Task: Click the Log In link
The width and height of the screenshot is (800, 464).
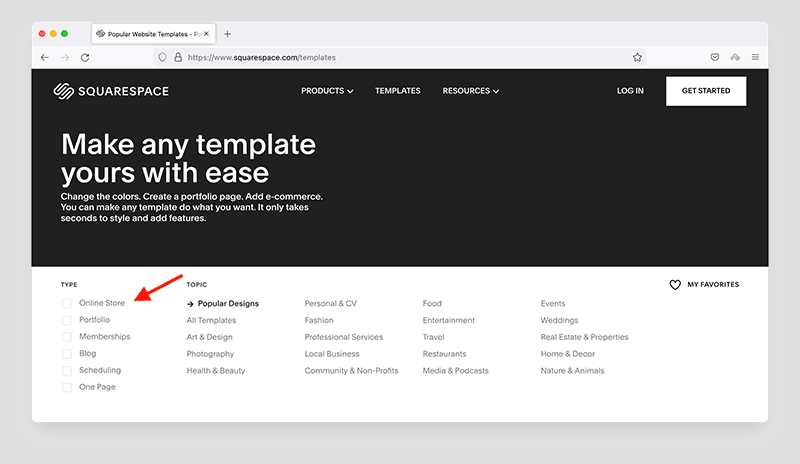Action: (x=630, y=91)
